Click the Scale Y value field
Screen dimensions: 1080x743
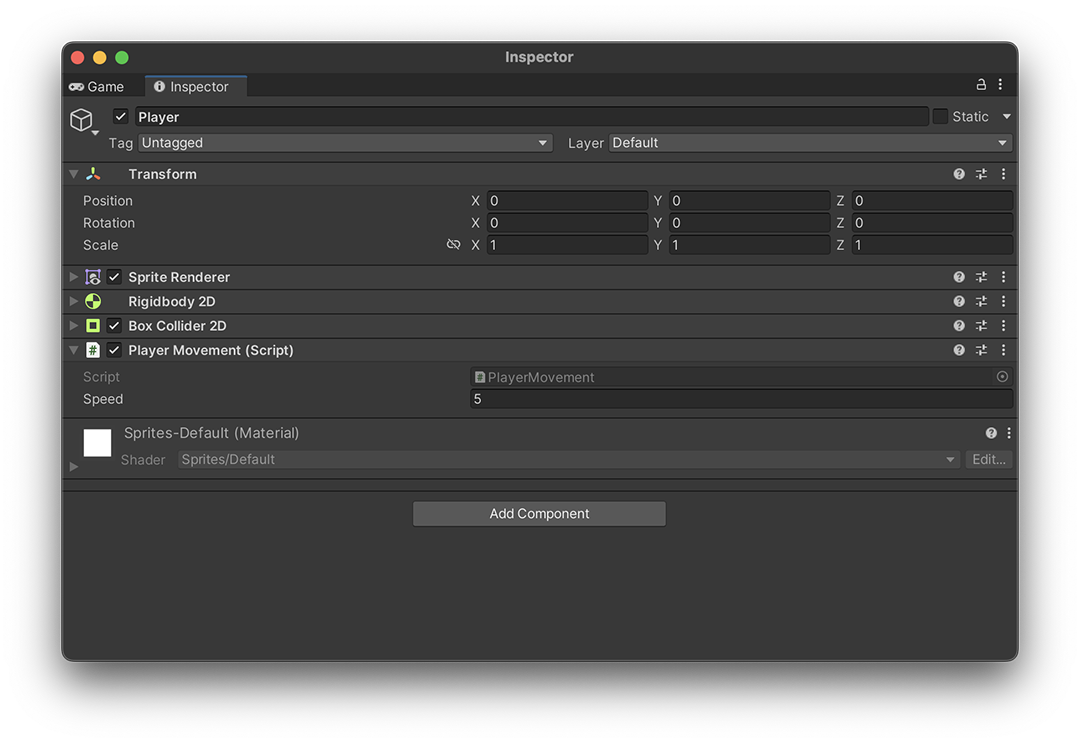coord(749,244)
